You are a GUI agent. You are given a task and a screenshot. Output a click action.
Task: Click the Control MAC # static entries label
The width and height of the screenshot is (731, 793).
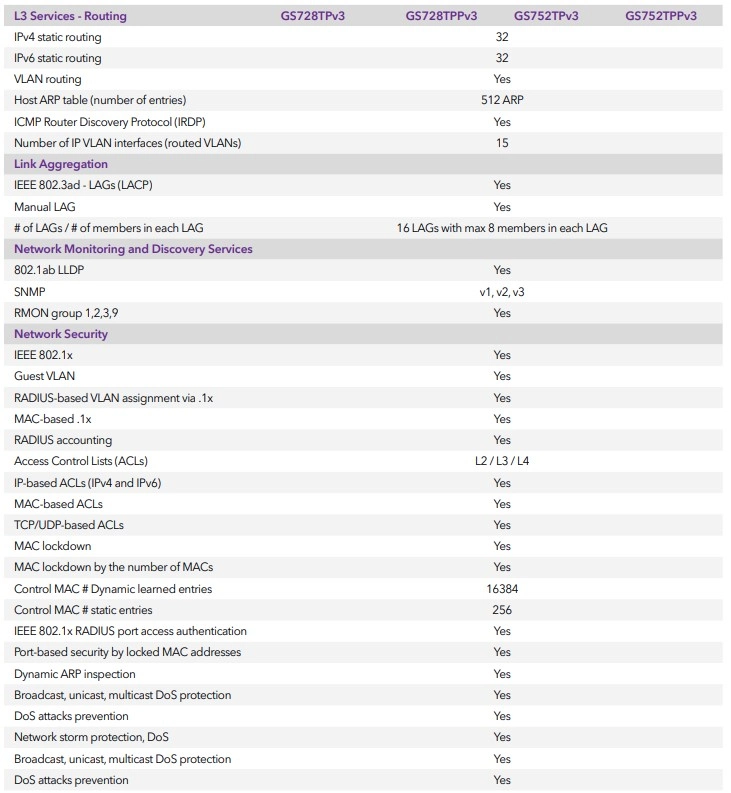pyautogui.click(x=83, y=610)
